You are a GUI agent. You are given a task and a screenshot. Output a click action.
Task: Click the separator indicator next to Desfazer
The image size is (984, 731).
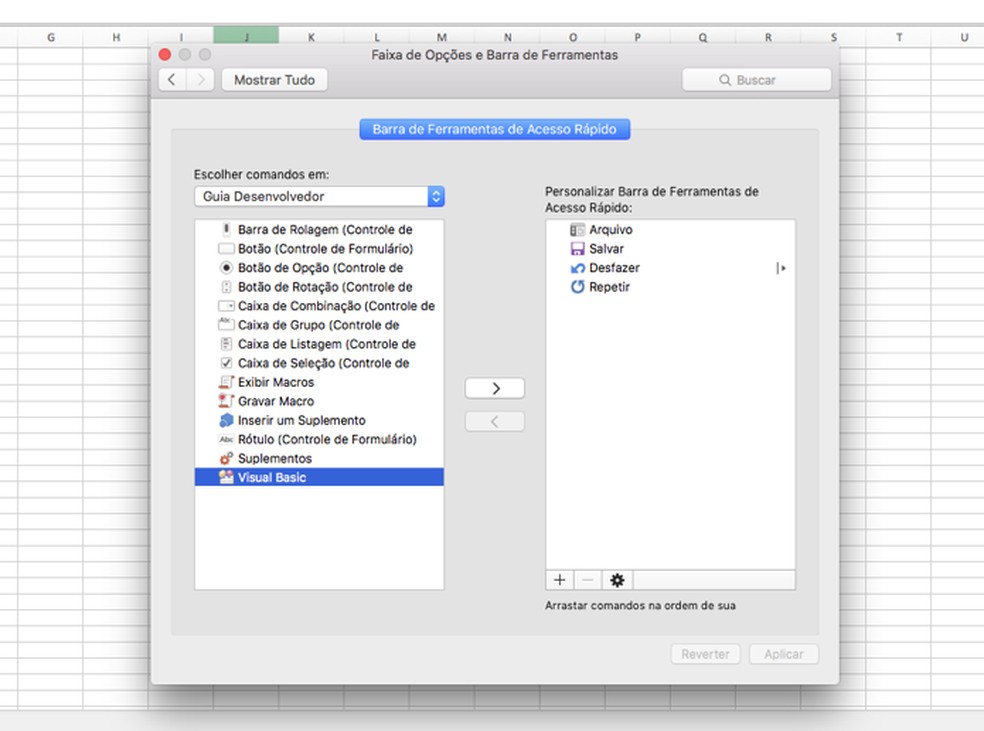coord(781,268)
